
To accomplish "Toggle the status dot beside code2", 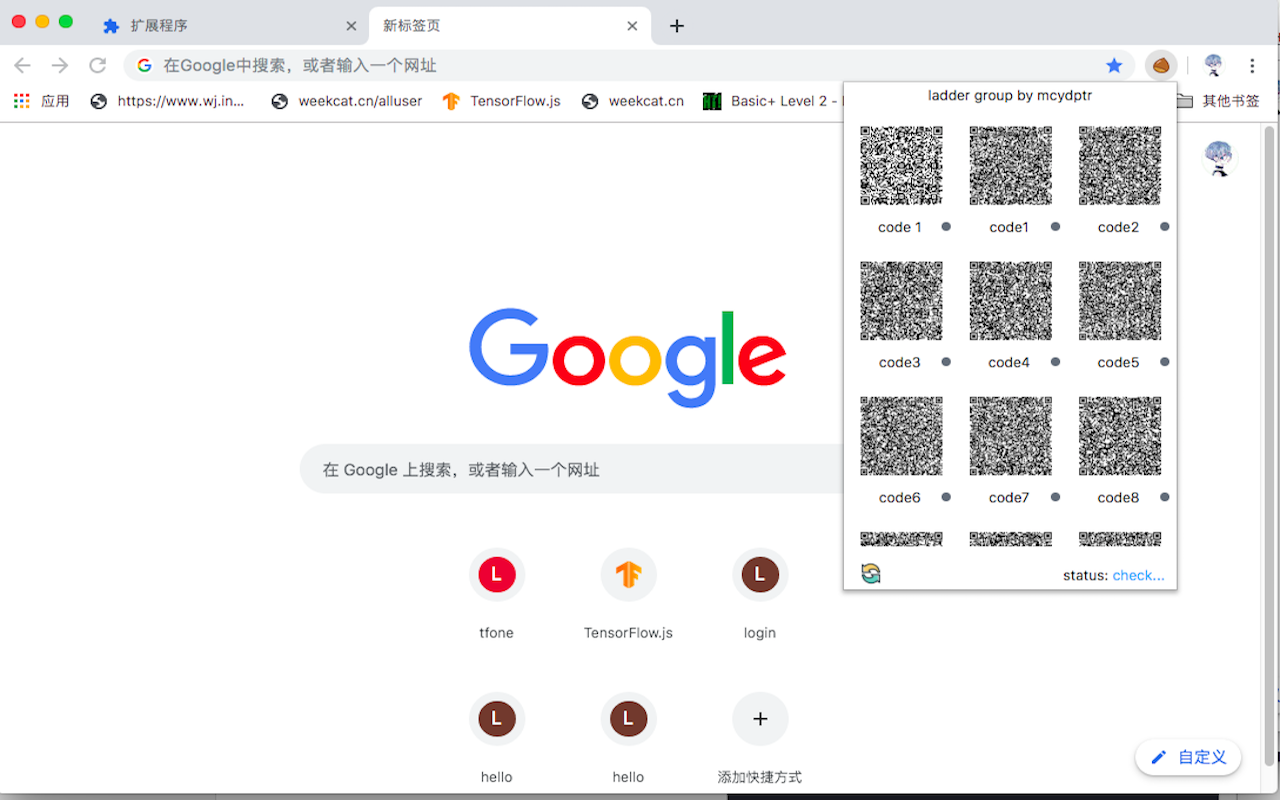I will point(1164,227).
